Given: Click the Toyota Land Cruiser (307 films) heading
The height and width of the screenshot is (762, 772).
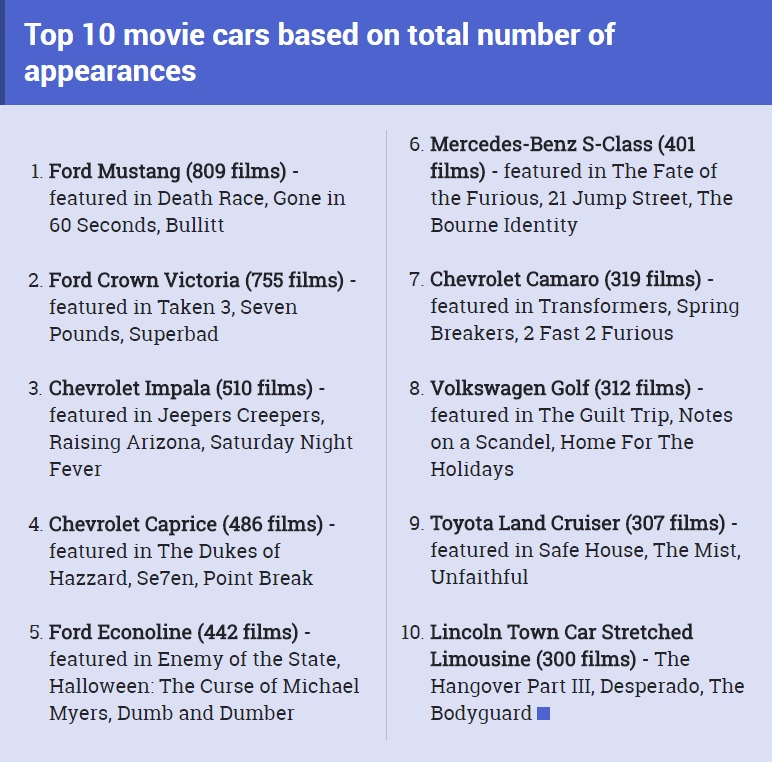Looking at the screenshot, I should 577,523.
